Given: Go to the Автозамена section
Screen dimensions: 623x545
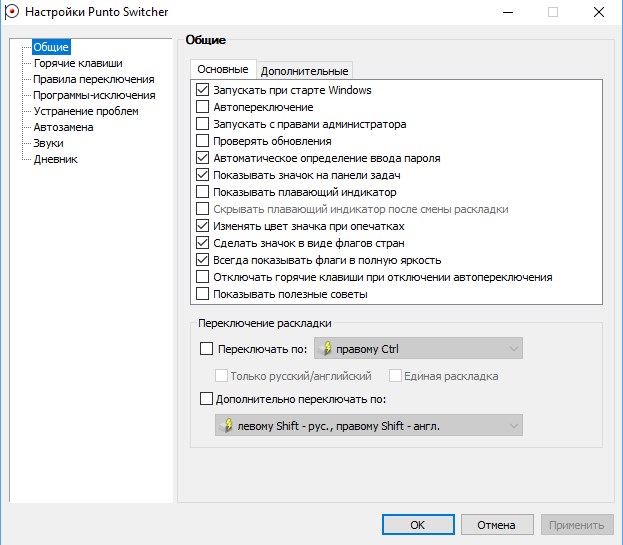Looking at the screenshot, I should 63,127.
